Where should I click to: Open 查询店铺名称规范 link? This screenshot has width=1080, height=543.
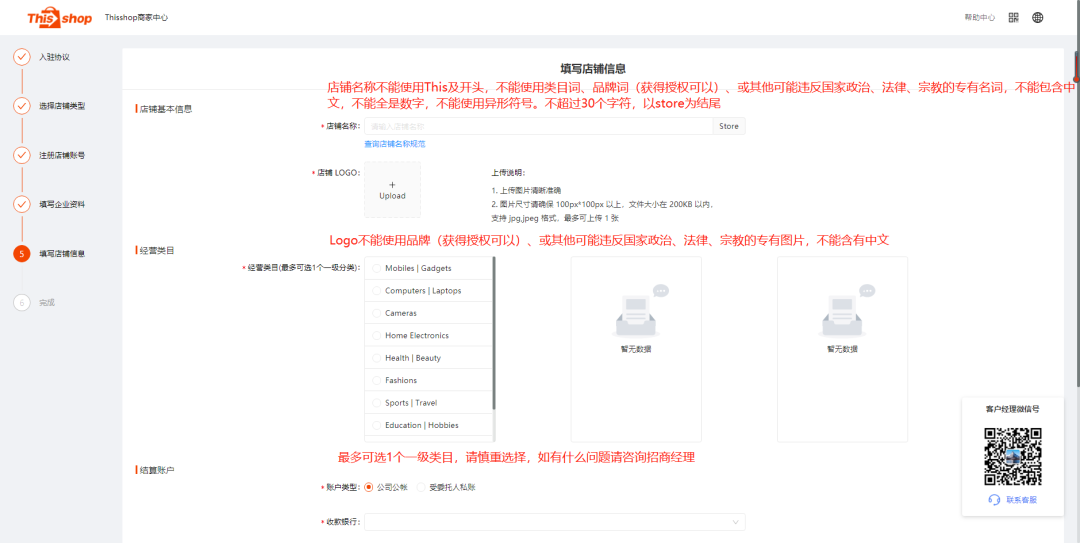coord(395,144)
